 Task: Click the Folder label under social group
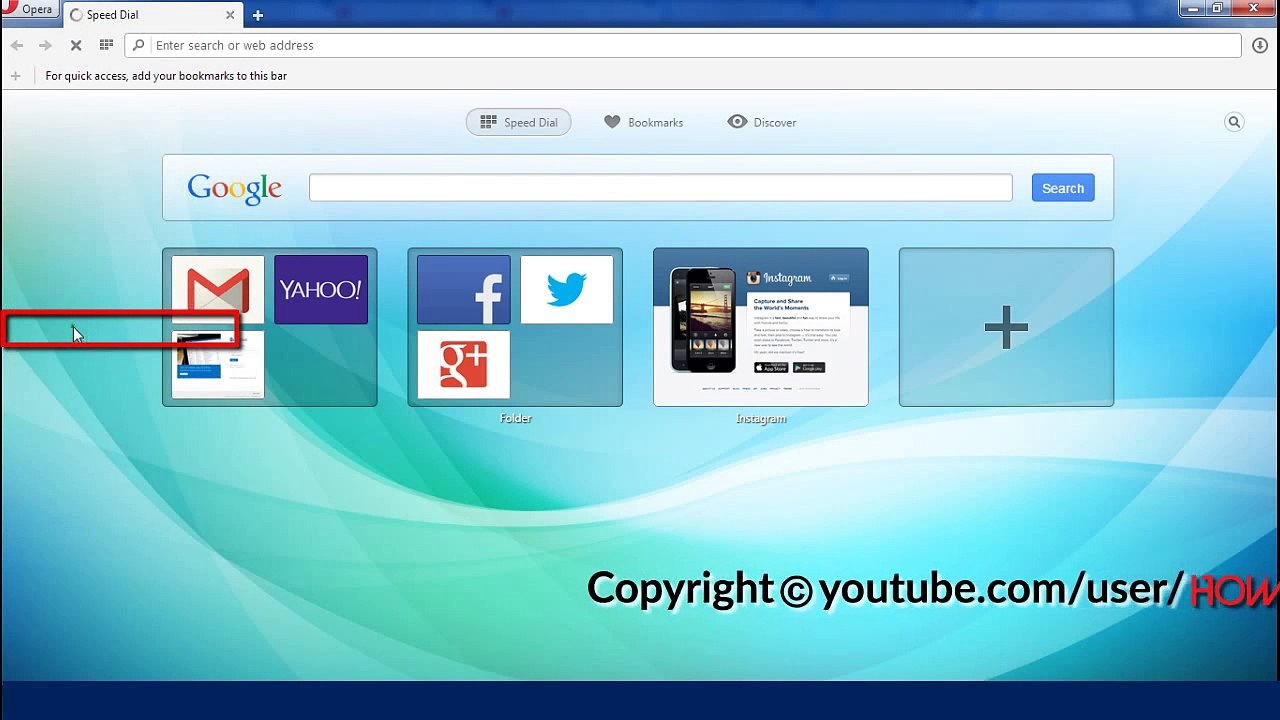point(516,419)
